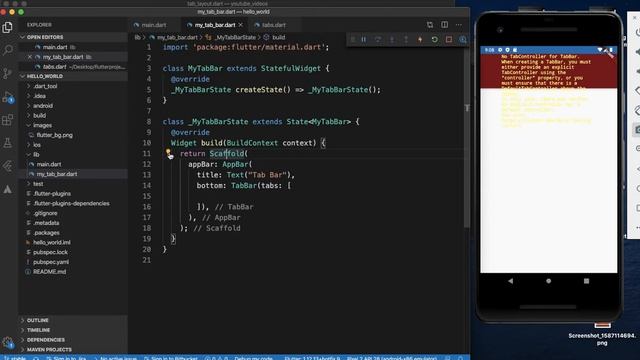This screenshot has width=640, height=360.
Task: Open Dart DevTools widget inspector icon
Action: click(x=462, y=40)
